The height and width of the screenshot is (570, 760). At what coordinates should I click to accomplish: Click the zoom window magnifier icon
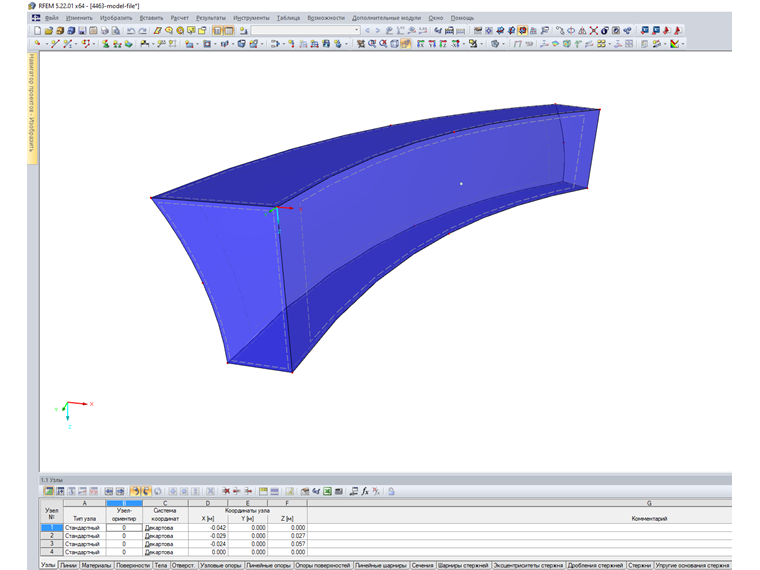372,44
